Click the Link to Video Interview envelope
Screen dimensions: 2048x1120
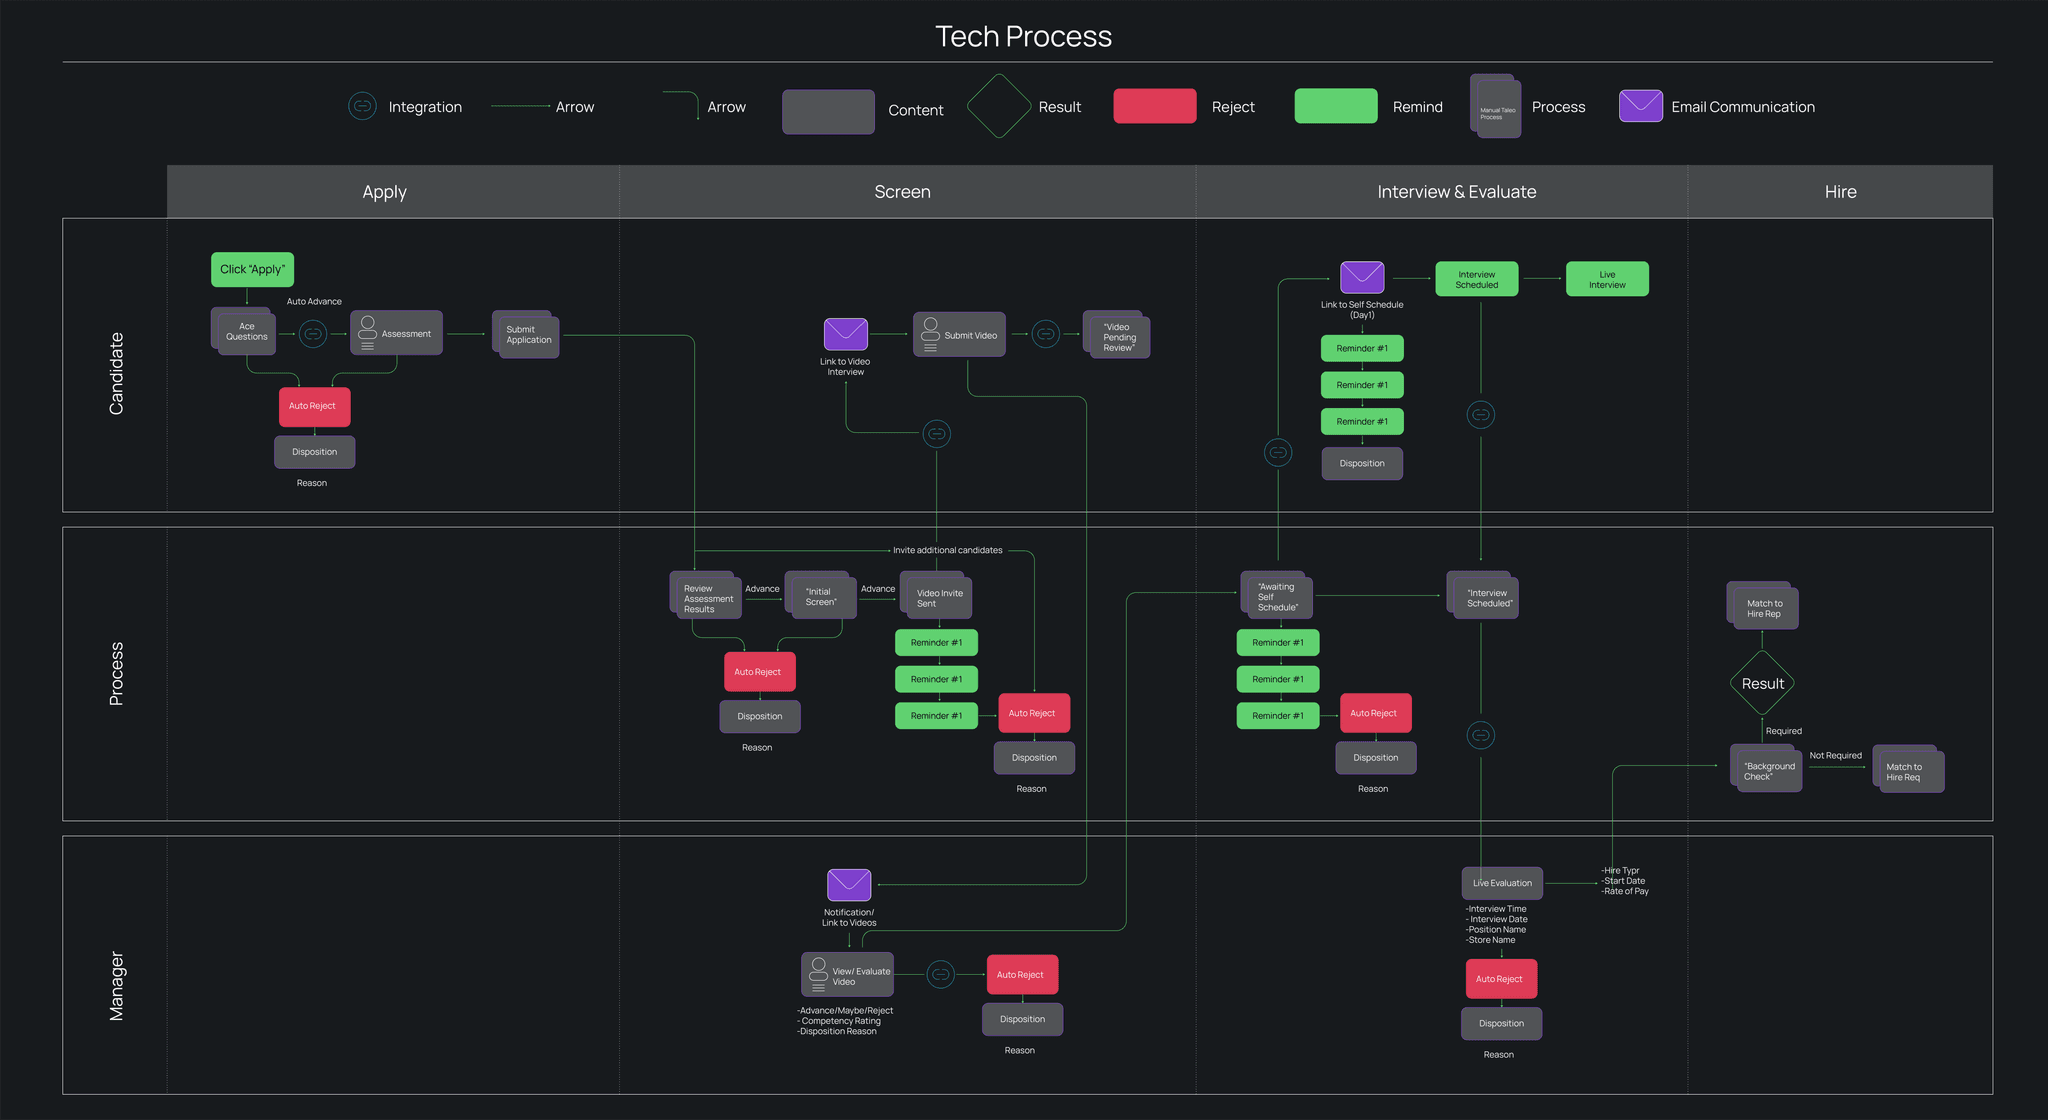coord(845,334)
